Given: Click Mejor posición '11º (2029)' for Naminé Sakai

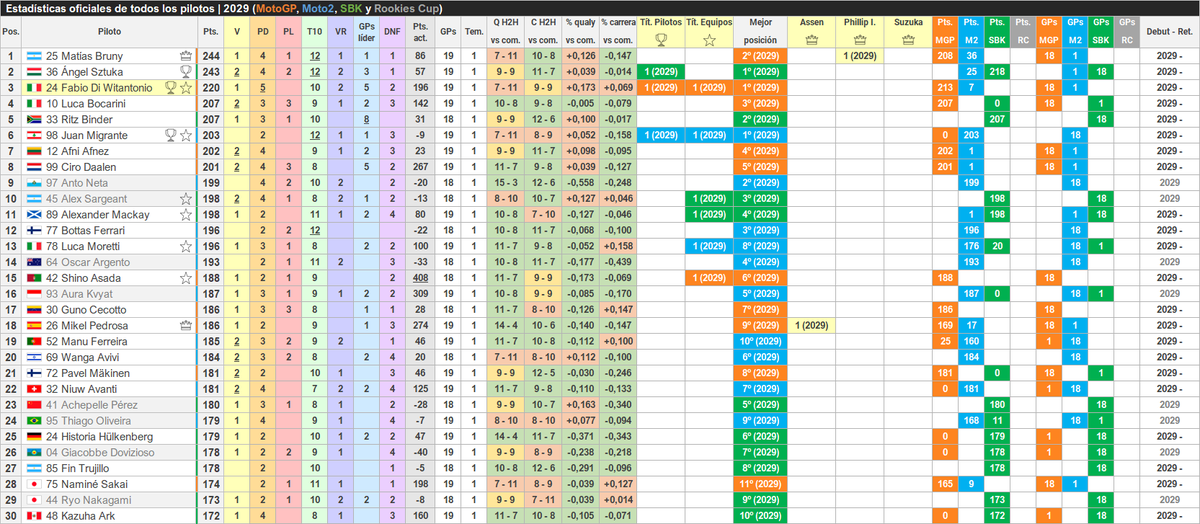Looking at the screenshot, I should (x=761, y=483).
